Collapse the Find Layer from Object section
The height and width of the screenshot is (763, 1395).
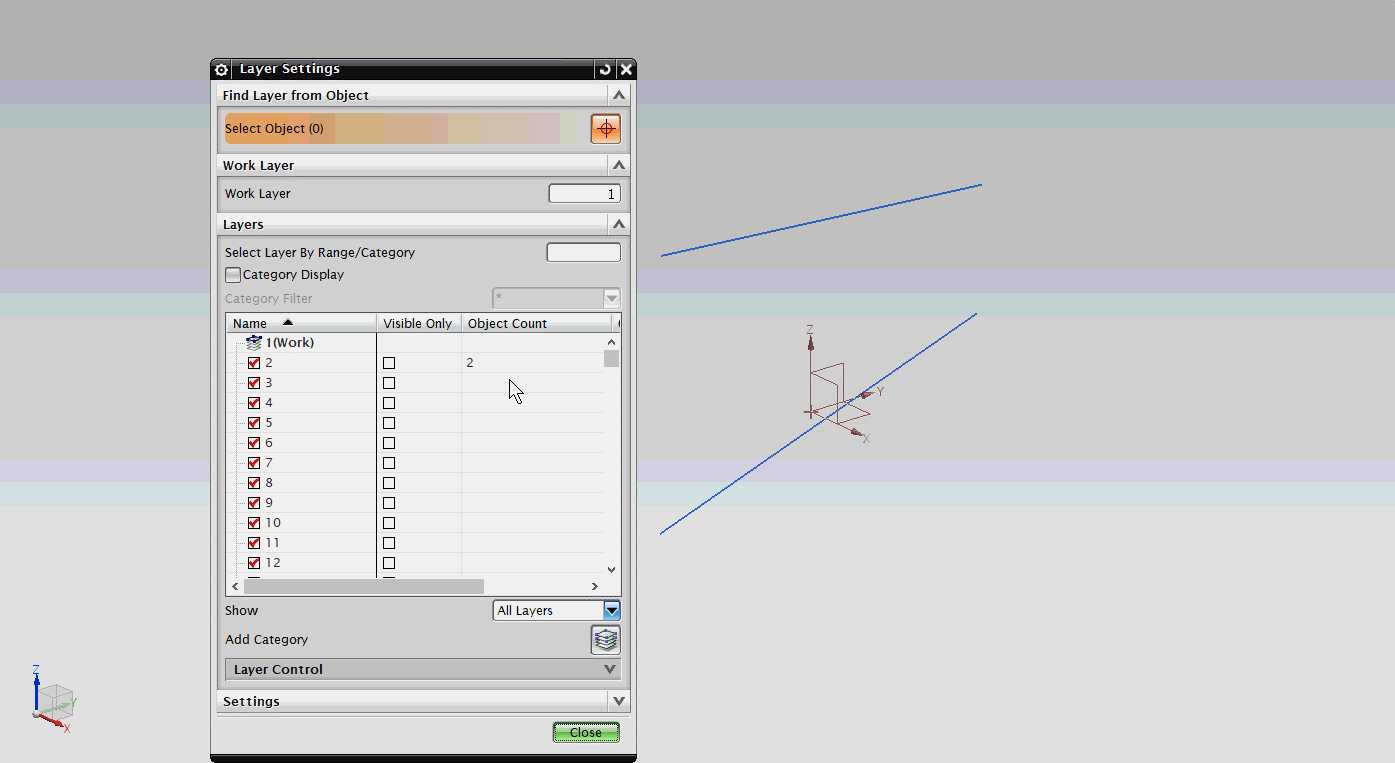(x=619, y=95)
